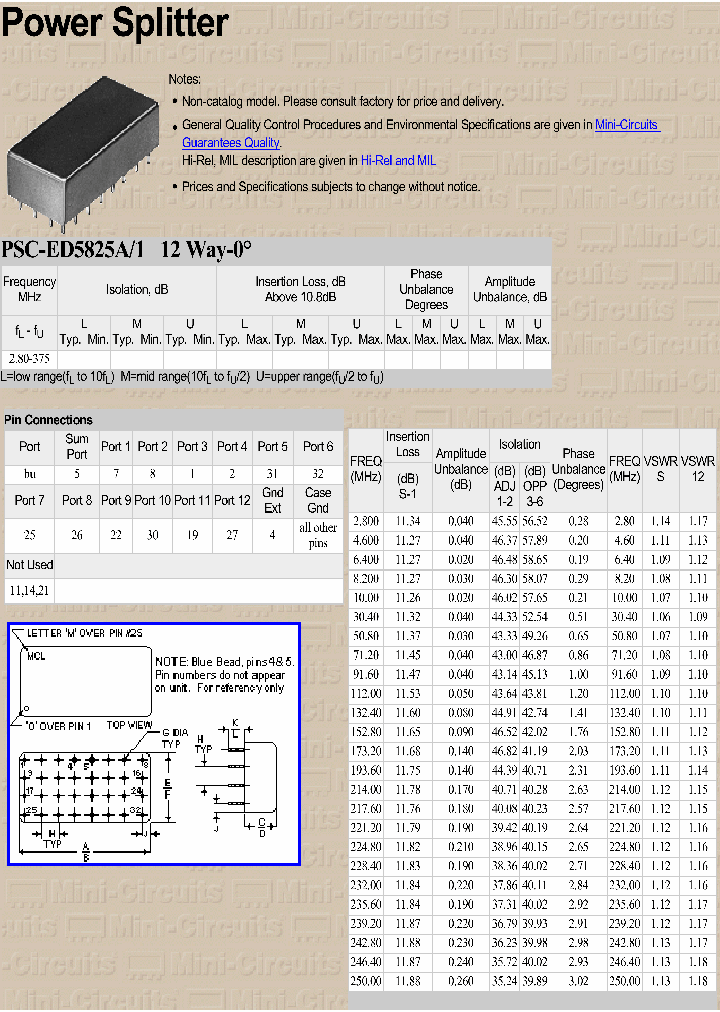Click the VSWR value '1.06'
The height and width of the screenshot is (1012, 720).
tap(661, 617)
